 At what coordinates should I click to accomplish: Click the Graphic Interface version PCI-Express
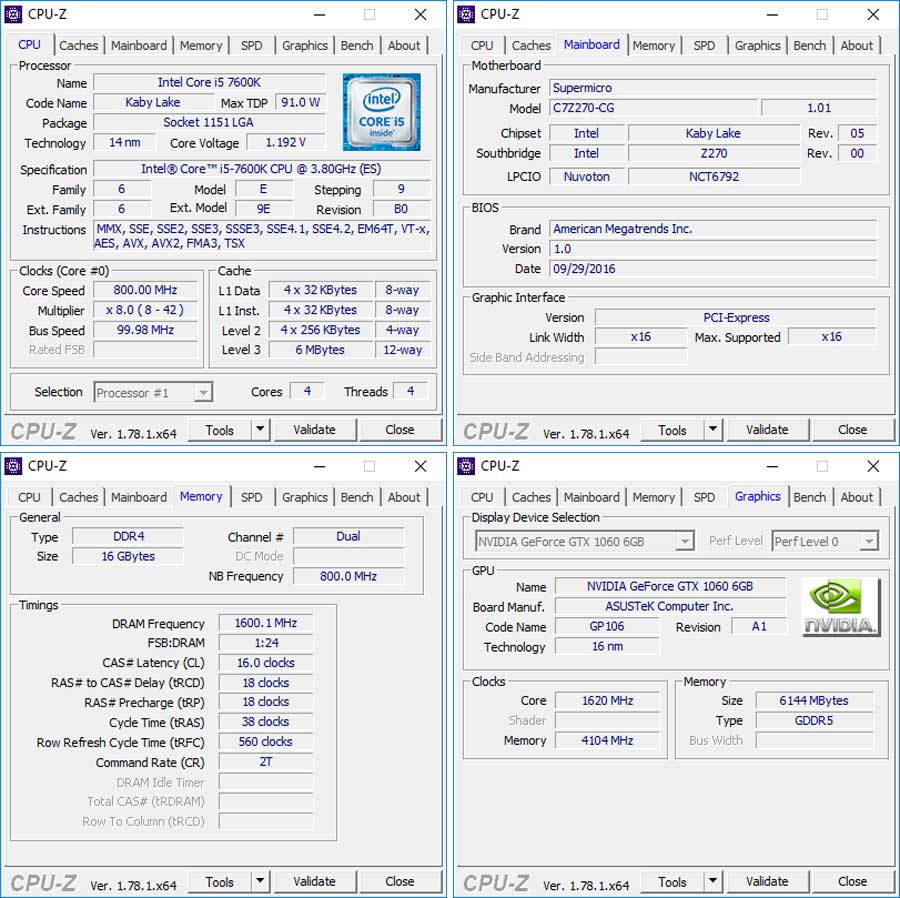736,318
